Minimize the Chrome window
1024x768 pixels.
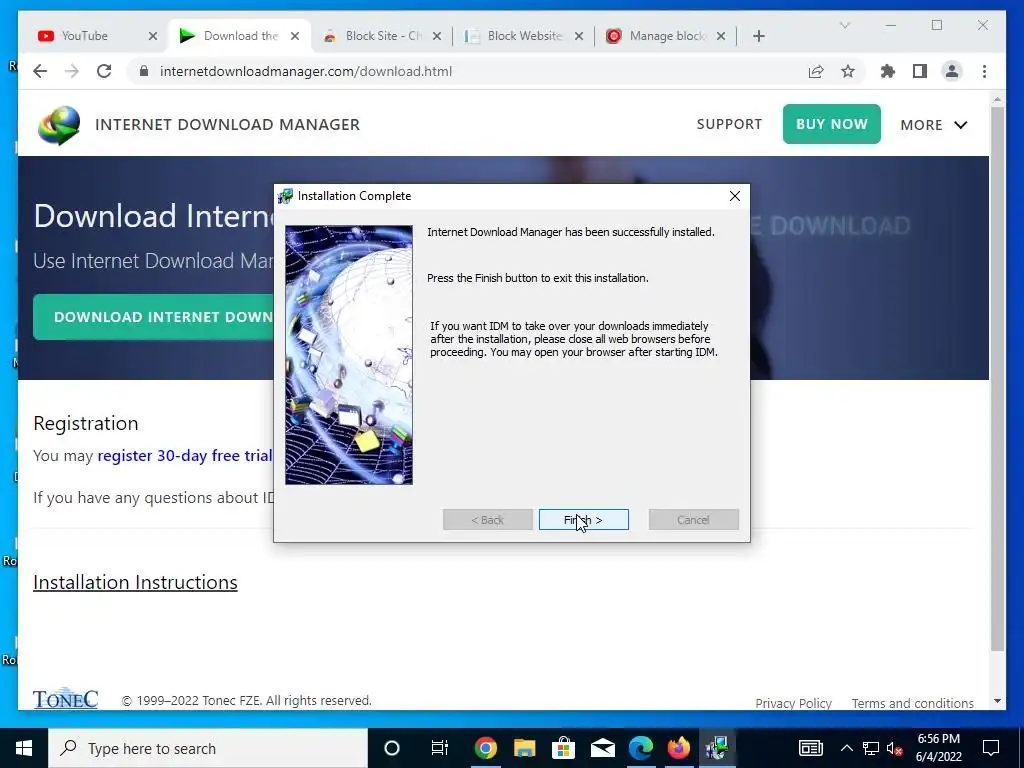click(891, 25)
